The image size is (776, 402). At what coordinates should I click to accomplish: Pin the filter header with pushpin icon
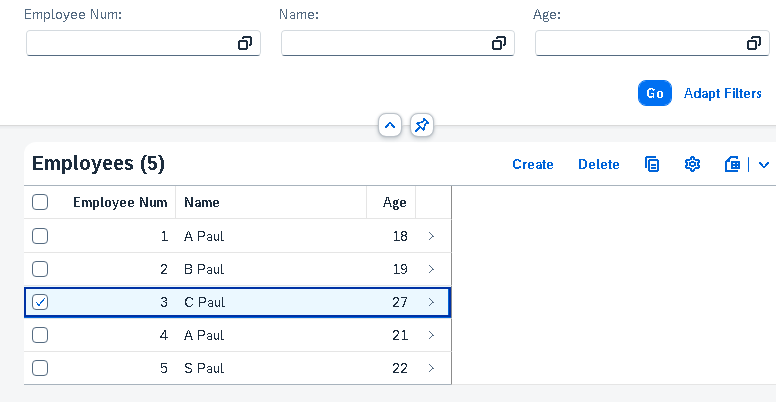coord(422,126)
